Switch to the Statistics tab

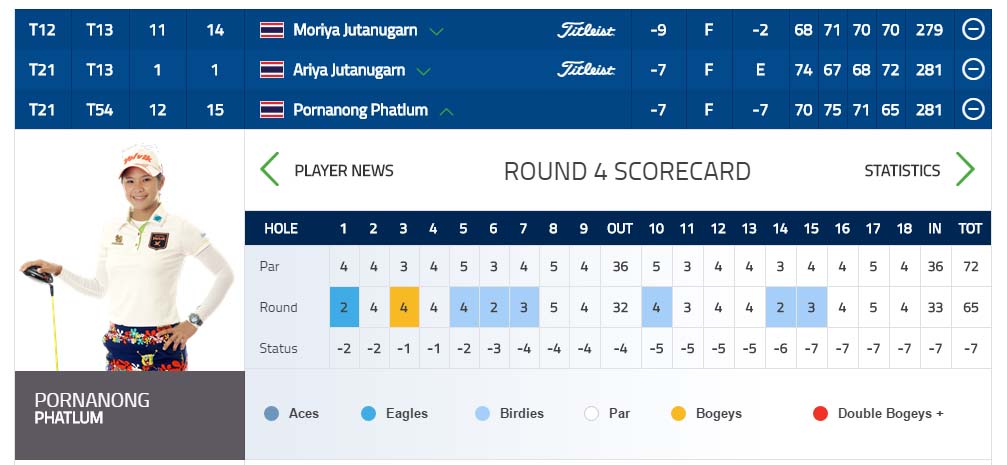[x=902, y=170]
